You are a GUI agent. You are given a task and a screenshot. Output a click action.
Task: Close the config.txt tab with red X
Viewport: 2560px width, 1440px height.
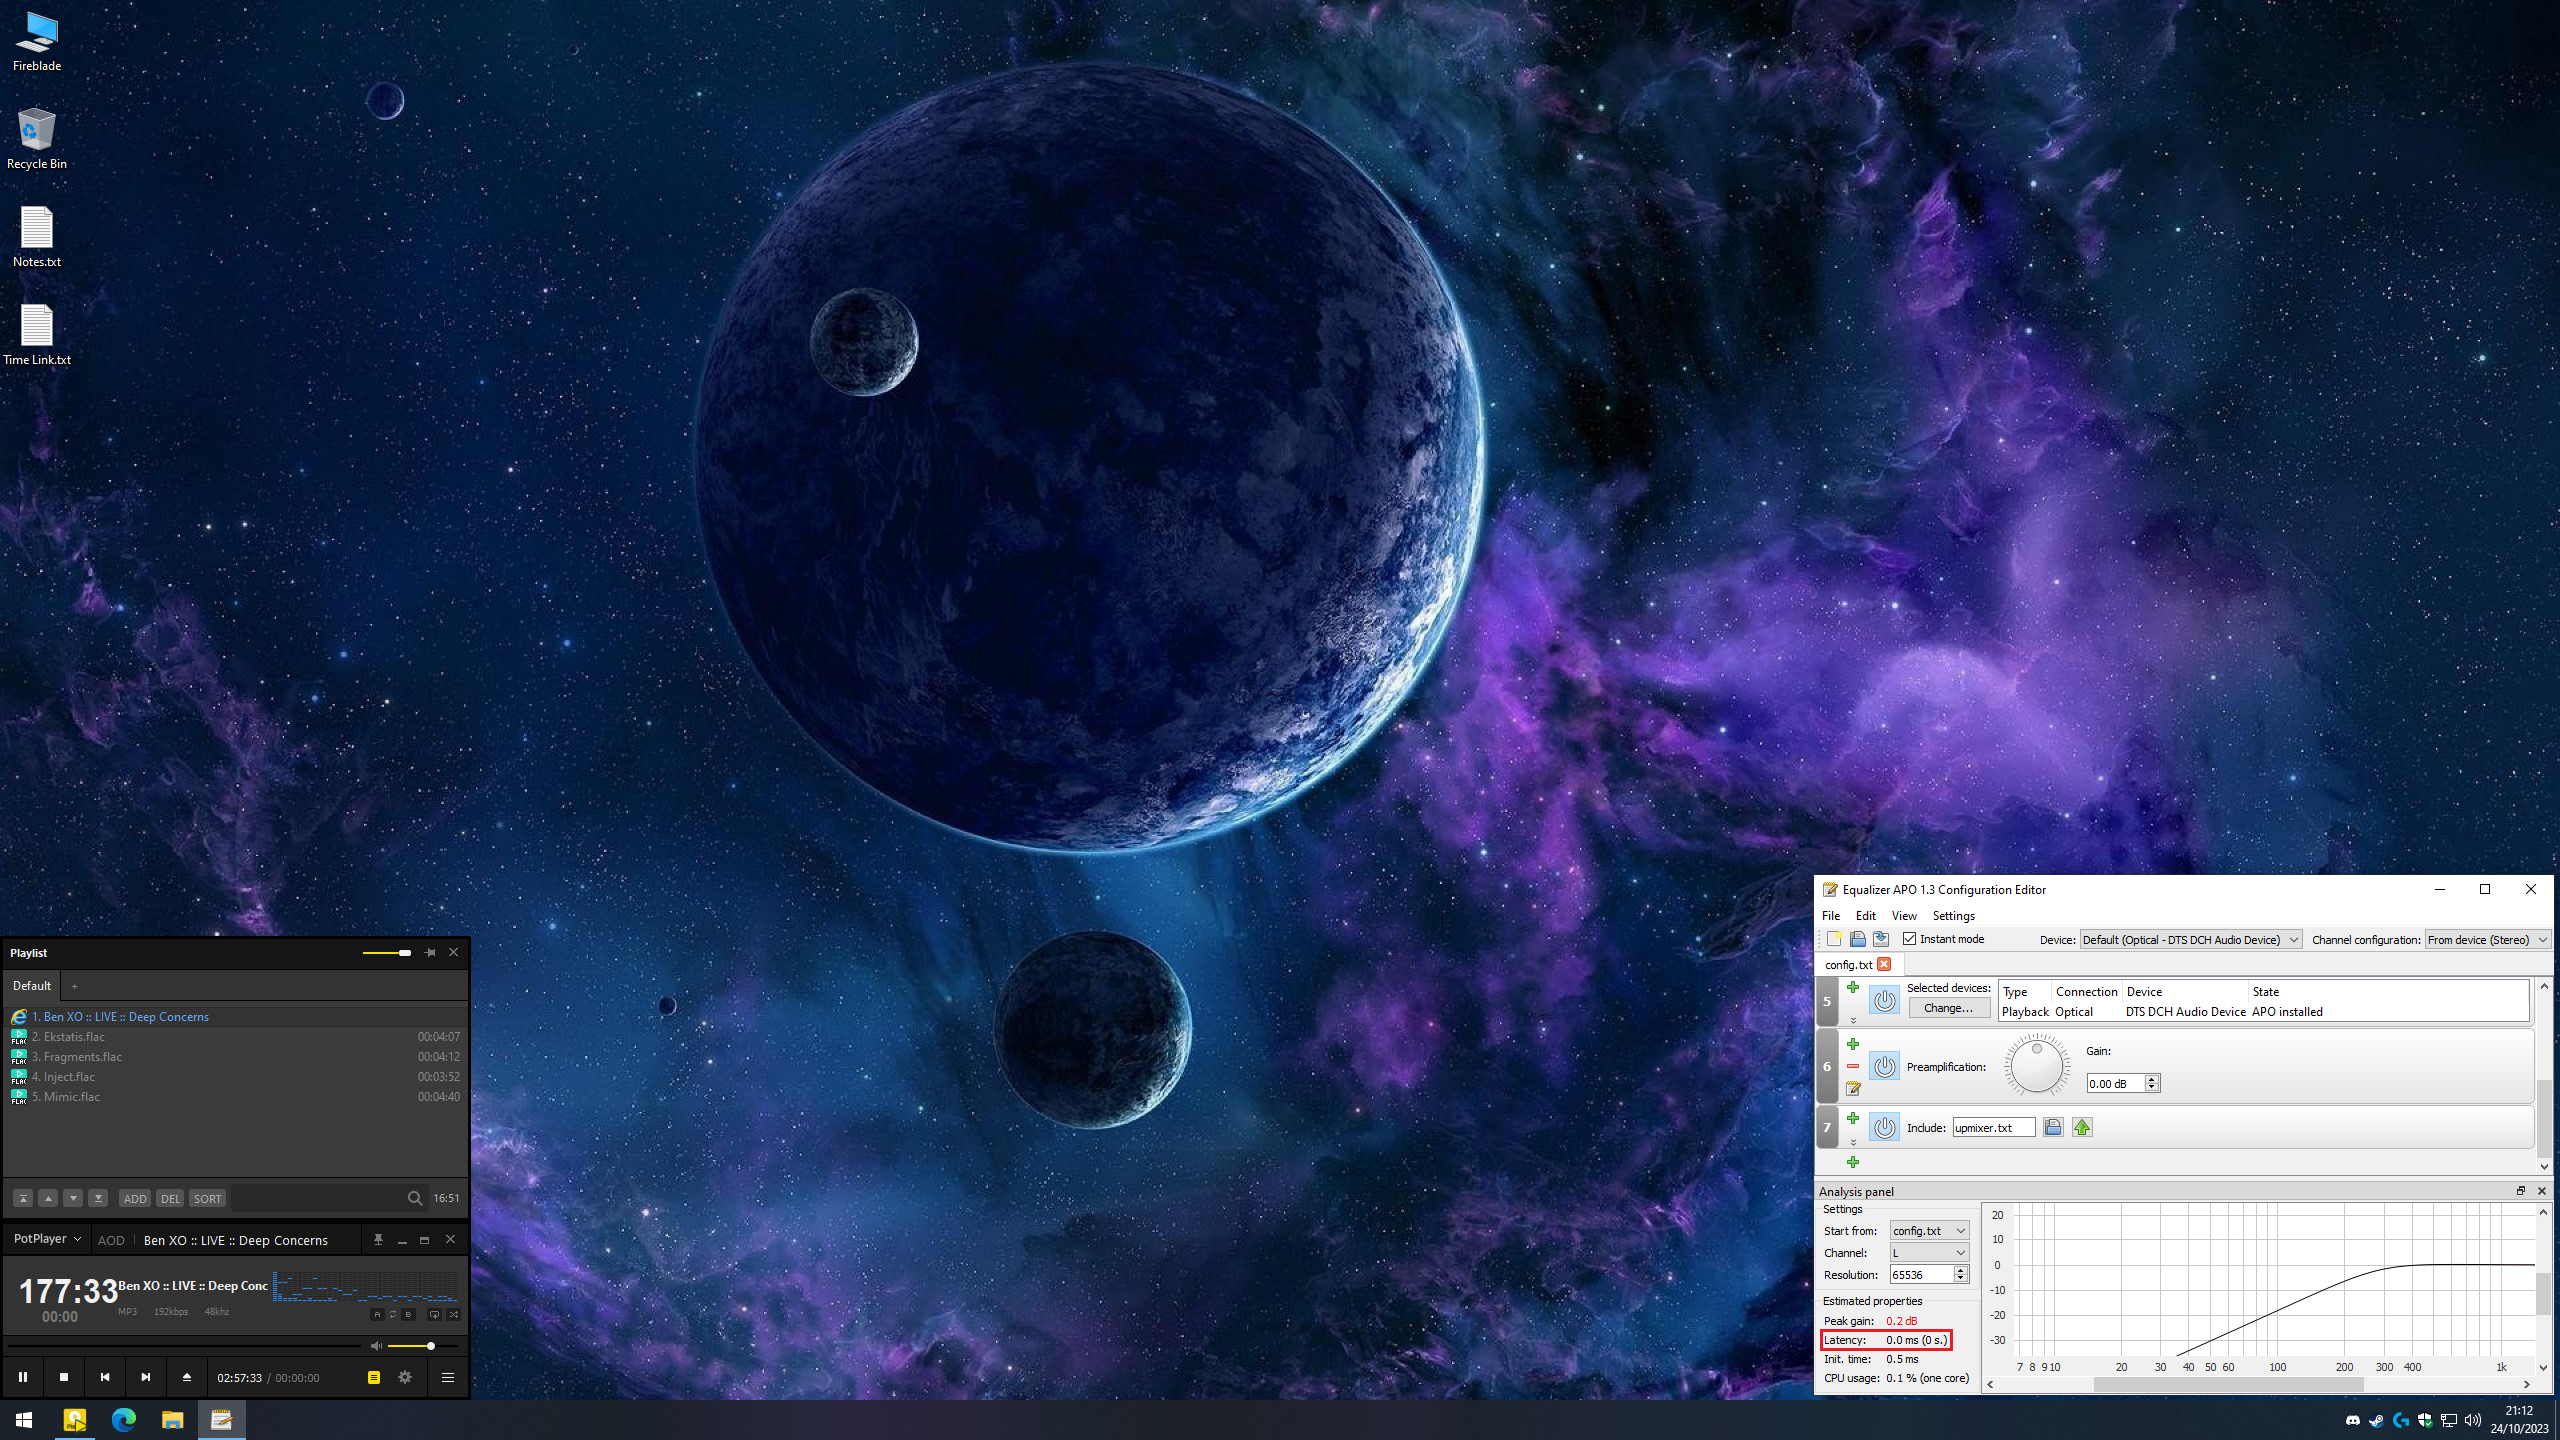coord(1884,964)
